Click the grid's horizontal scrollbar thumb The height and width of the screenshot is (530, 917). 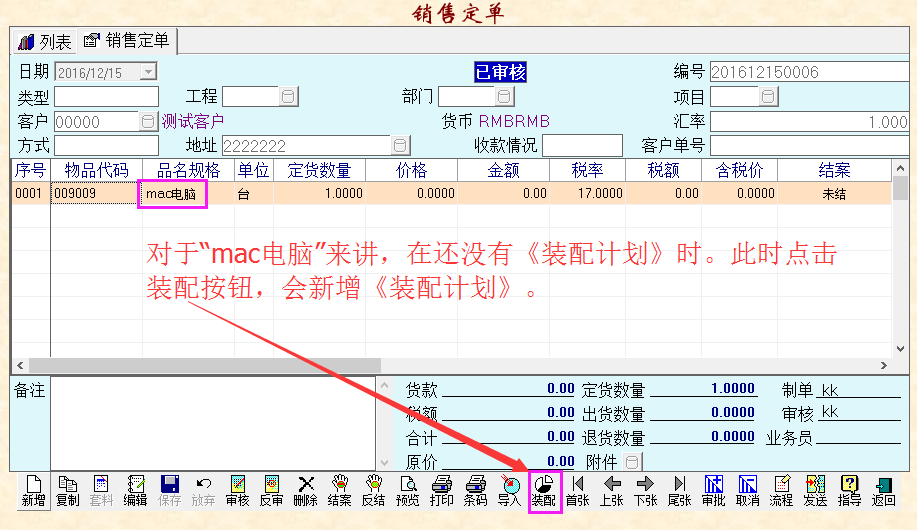tap(205, 366)
